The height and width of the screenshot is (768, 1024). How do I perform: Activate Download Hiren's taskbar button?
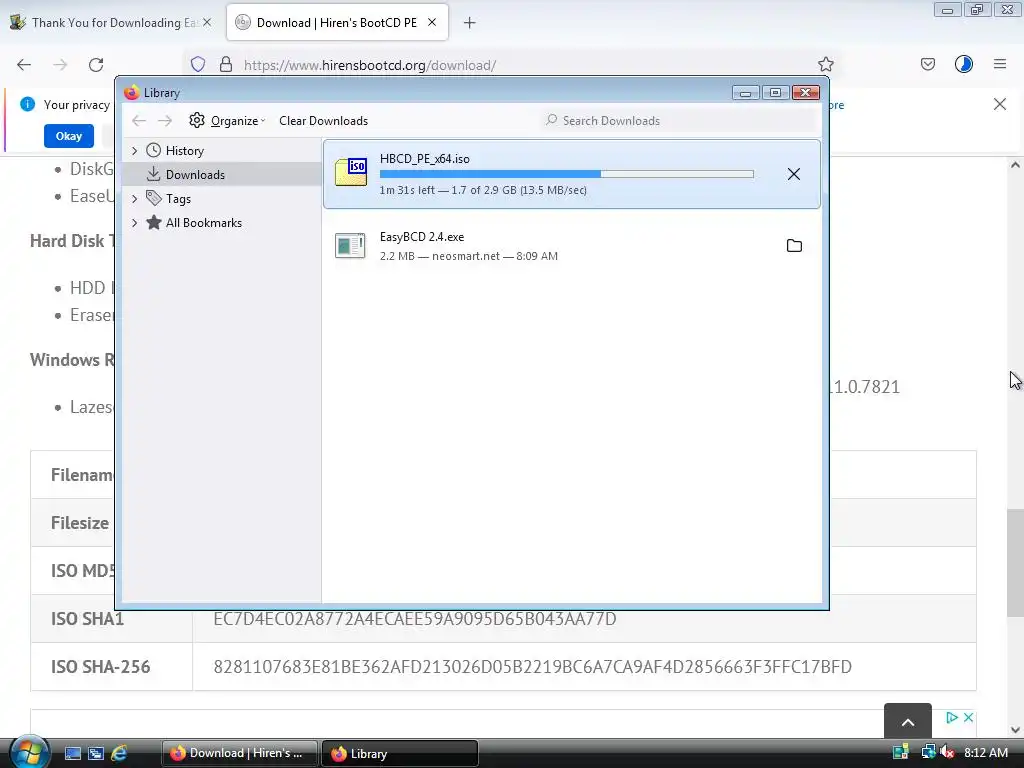(x=239, y=753)
